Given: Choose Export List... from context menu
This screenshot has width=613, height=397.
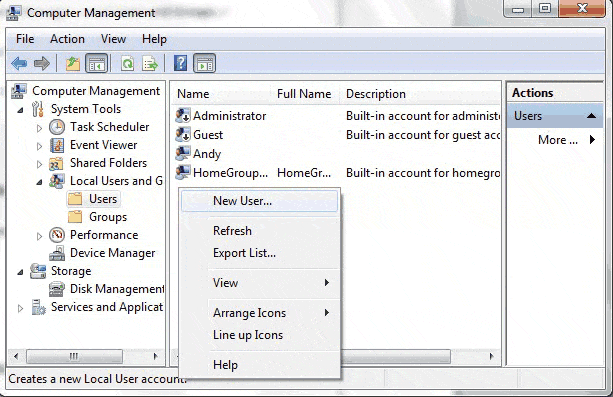Looking at the screenshot, I should click(259, 253).
